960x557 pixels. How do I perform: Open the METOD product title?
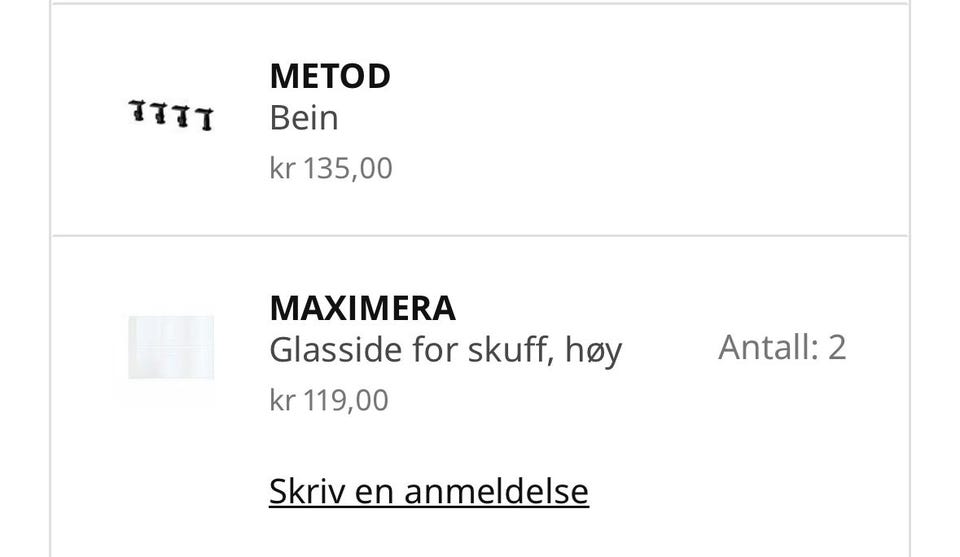tap(330, 76)
